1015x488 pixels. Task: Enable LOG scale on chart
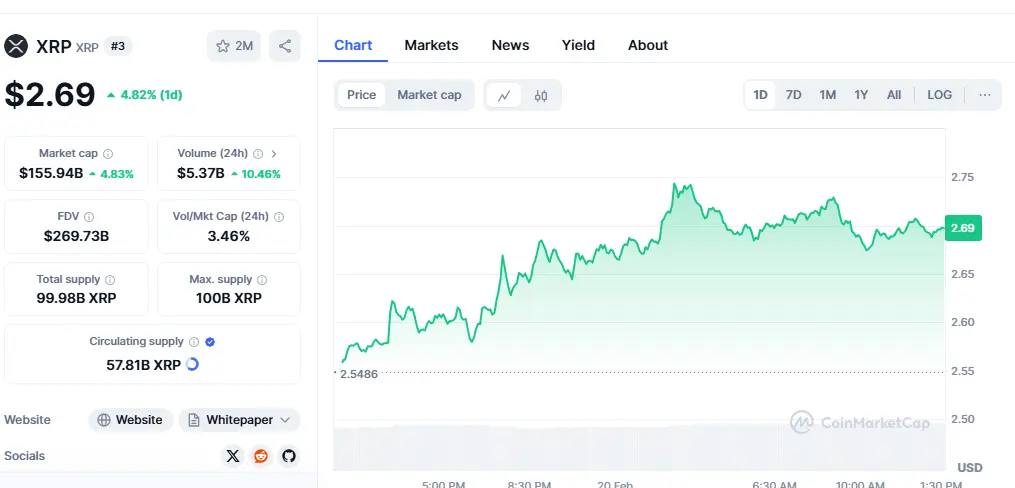click(x=939, y=95)
